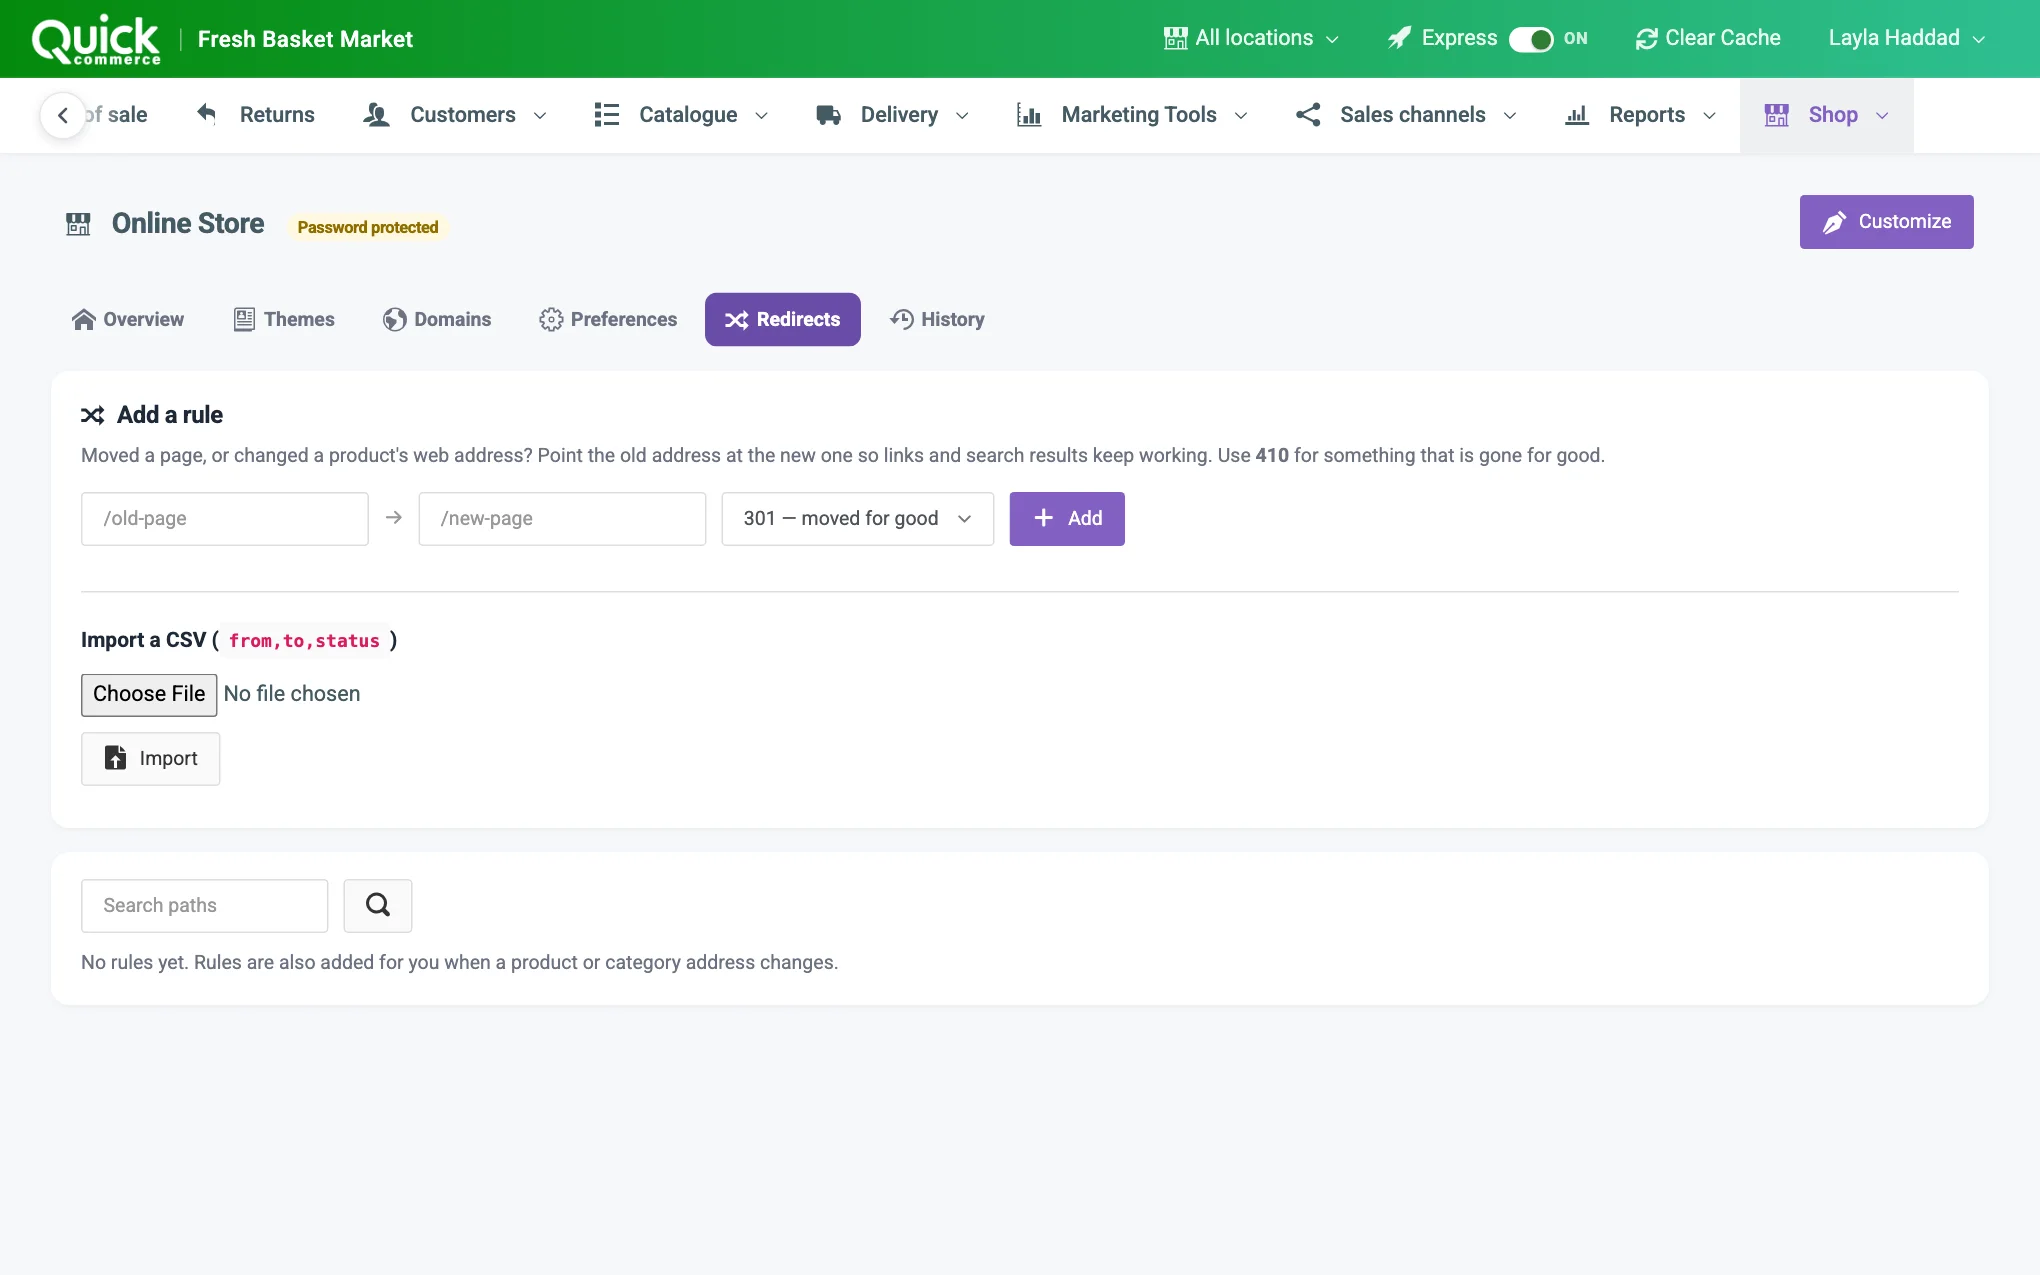Click Add to create redirect rule
The width and height of the screenshot is (2040, 1275).
tap(1067, 518)
